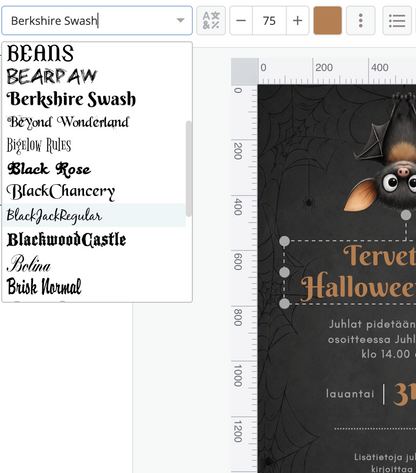
Task: Open the list formatting icon
Action: click(397, 20)
